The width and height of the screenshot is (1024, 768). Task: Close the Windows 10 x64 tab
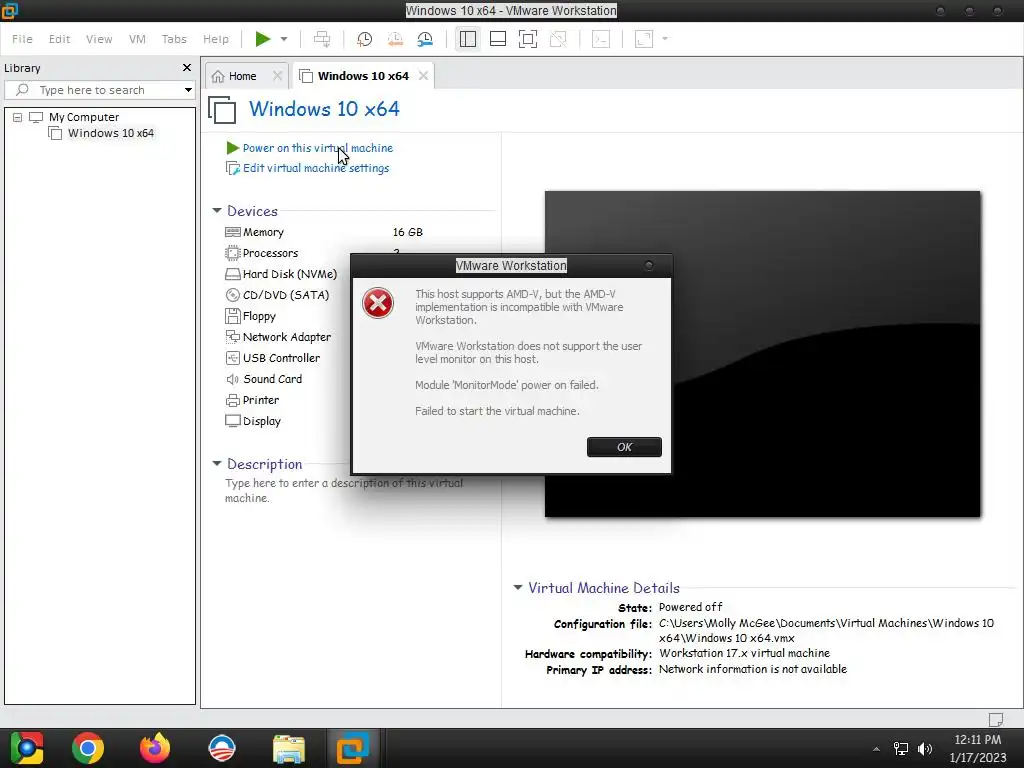click(423, 76)
